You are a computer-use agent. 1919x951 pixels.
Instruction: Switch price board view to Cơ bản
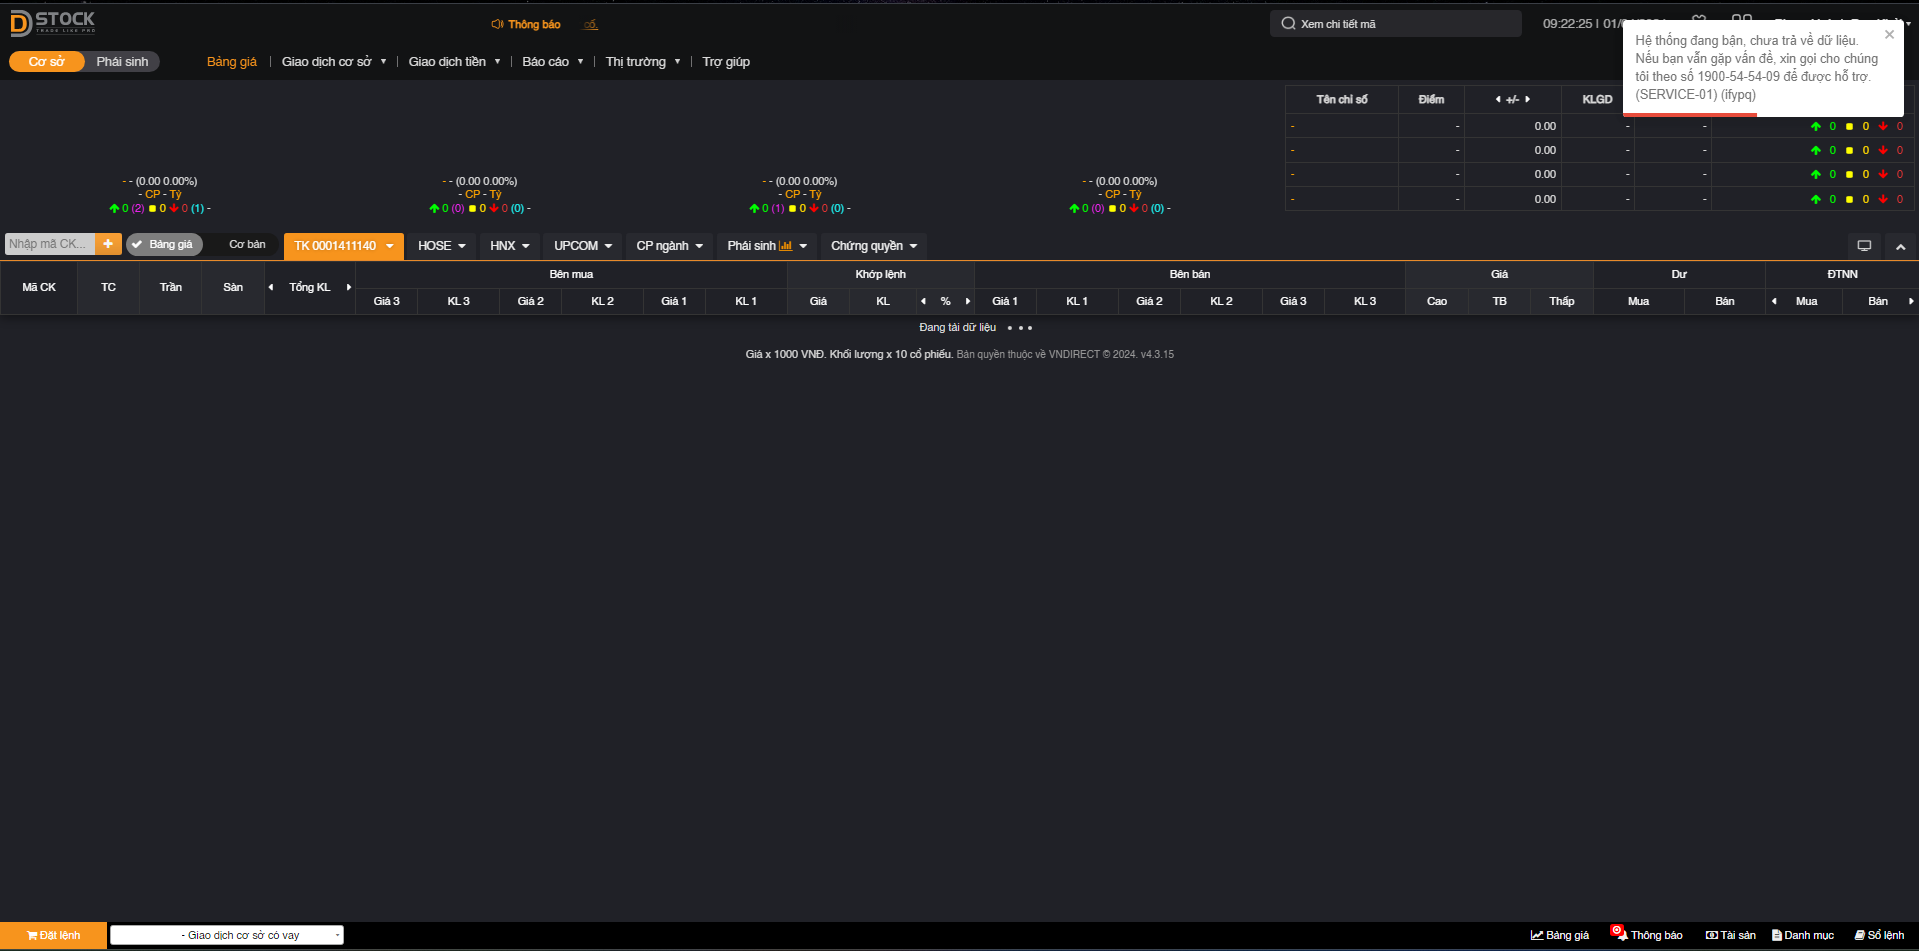click(x=247, y=245)
